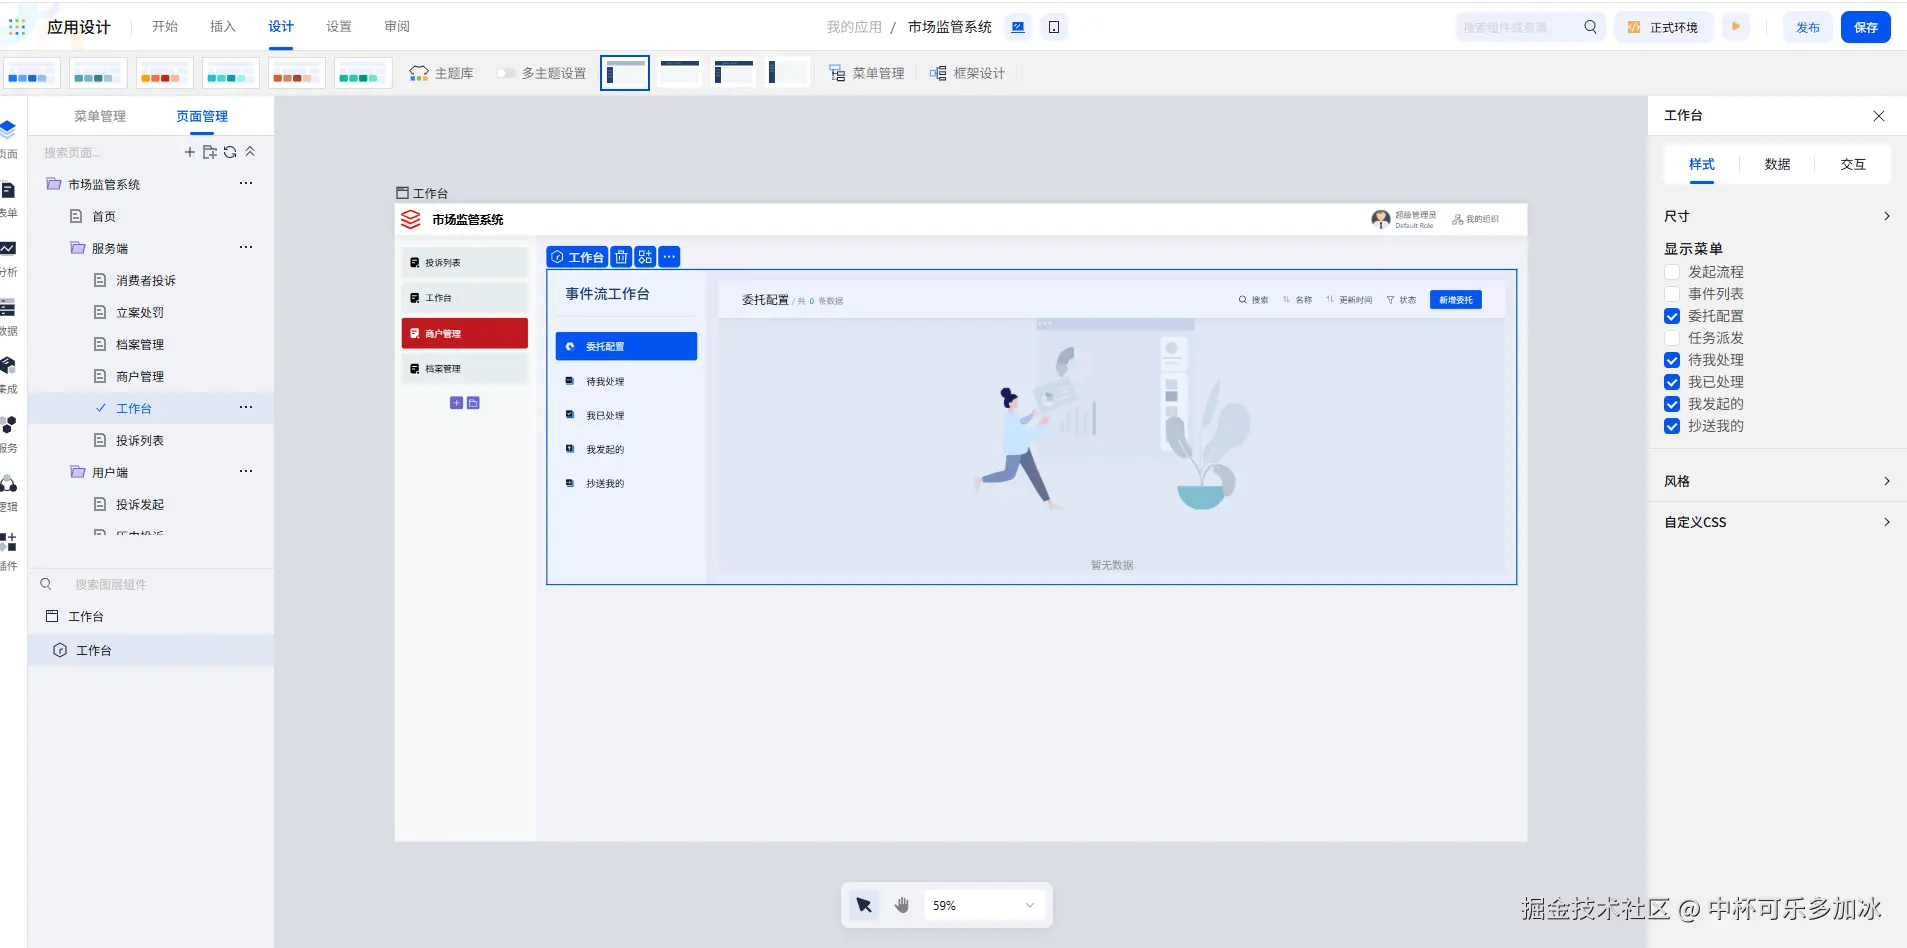
Task: Switch to desktop preview mode icon
Action: 1018,27
